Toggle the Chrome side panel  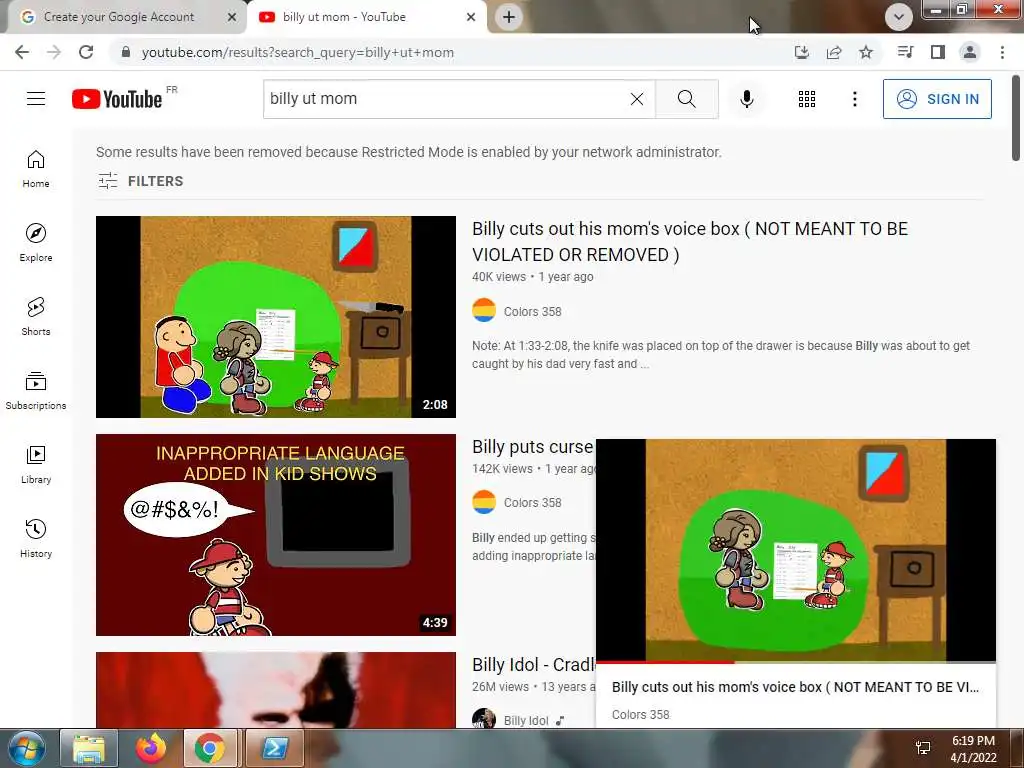938,52
